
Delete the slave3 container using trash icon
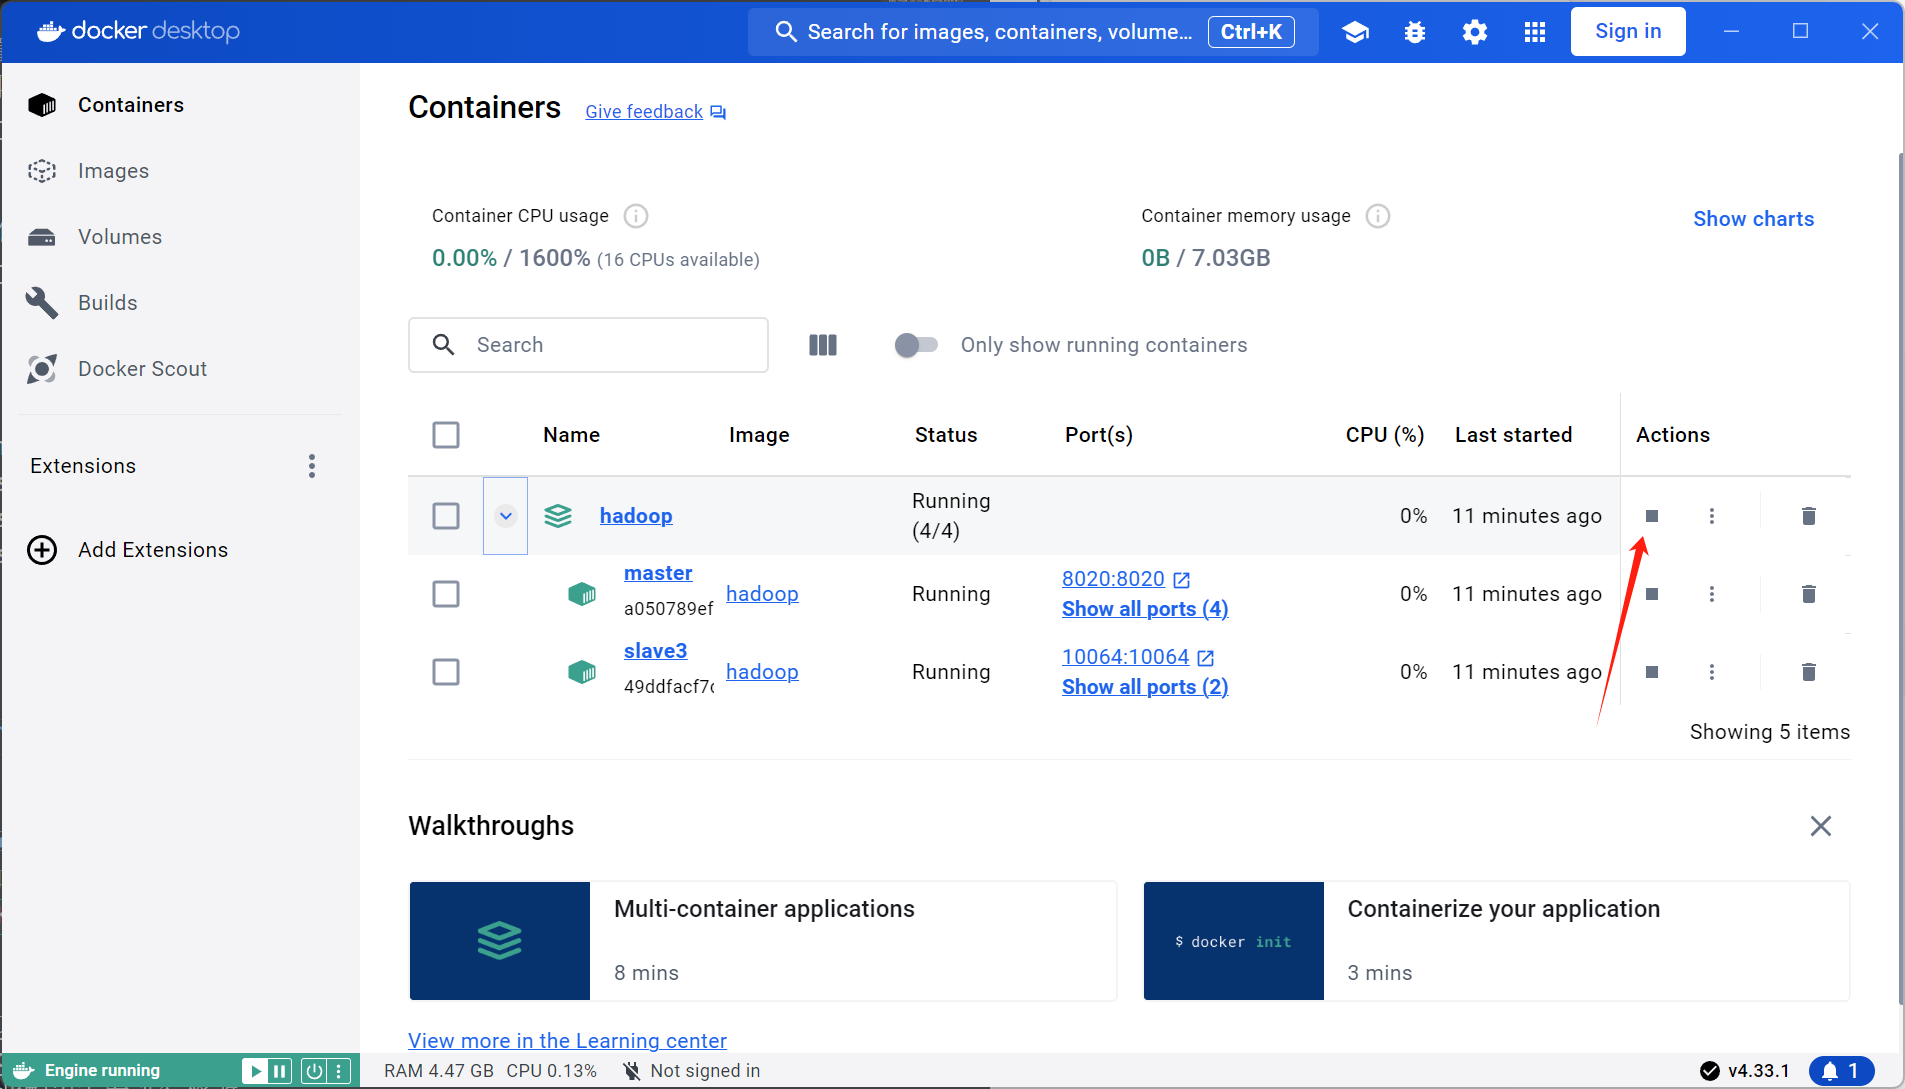pos(1808,672)
